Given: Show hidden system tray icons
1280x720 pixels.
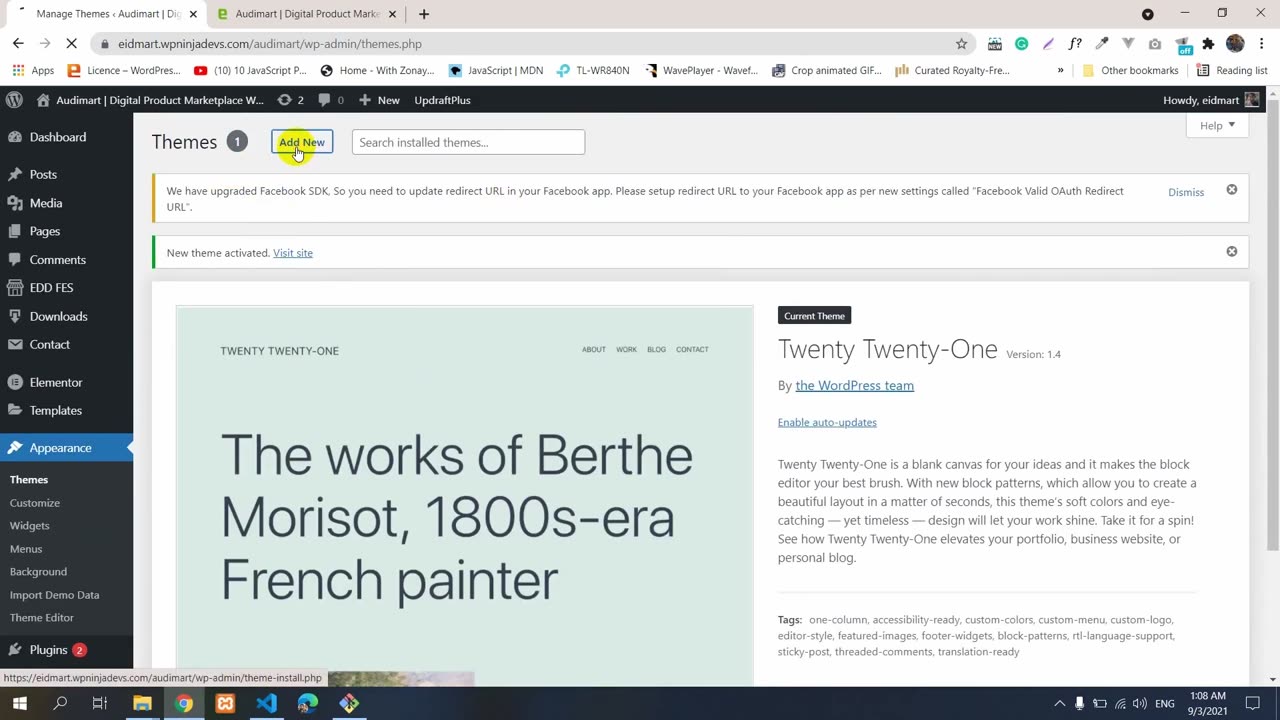Looking at the screenshot, I should 1059,704.
